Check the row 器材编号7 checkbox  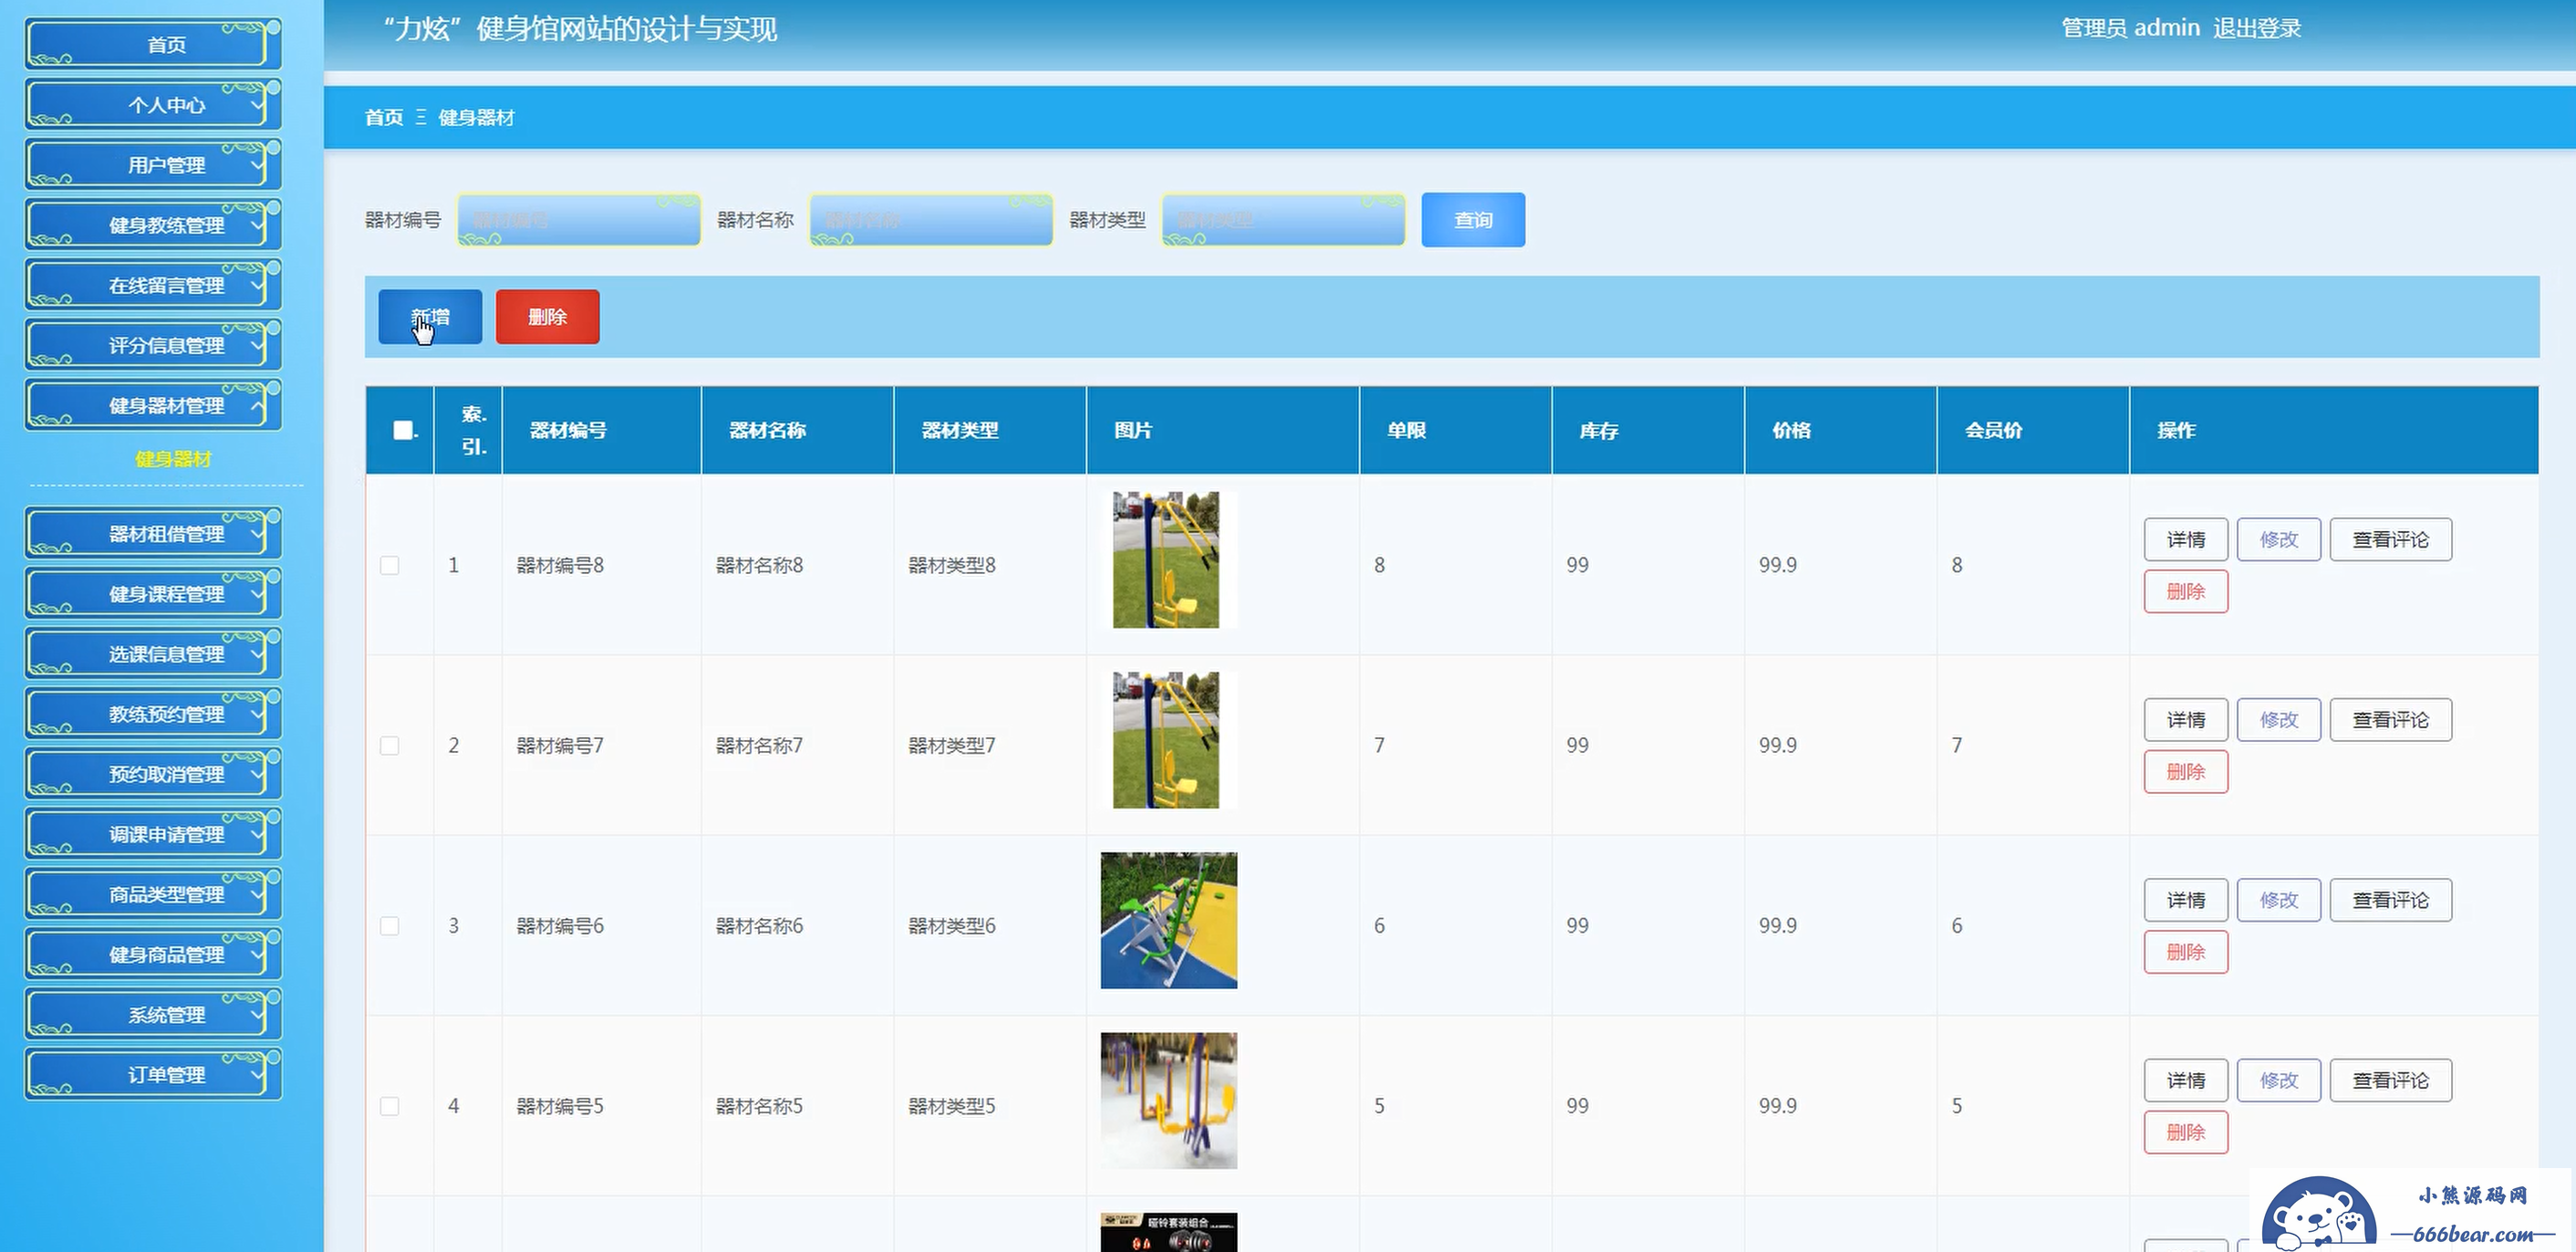390,745
